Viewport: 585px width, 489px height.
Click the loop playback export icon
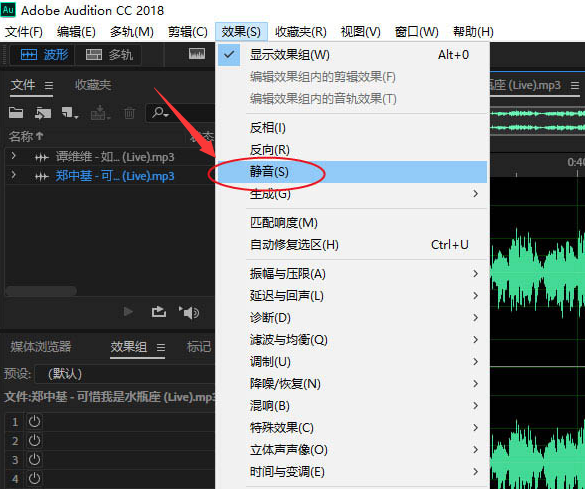click(x=159, y=312)
